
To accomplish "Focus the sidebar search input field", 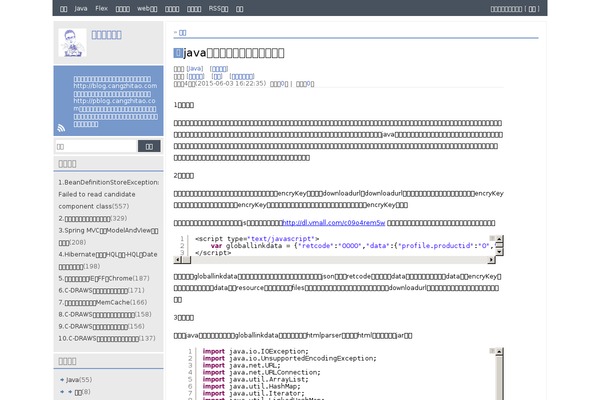I will pyautogui.click(x=96, y=146).
